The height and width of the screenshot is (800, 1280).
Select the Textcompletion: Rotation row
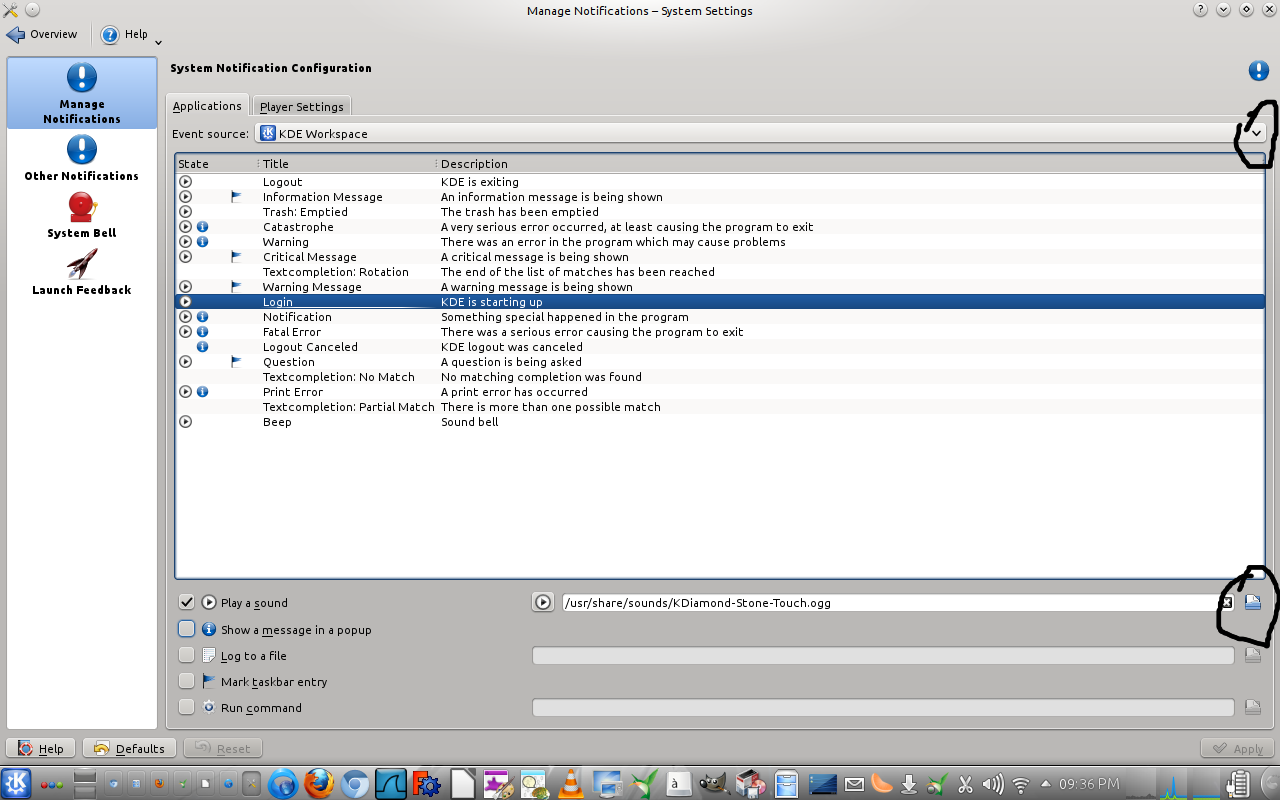(x=720, y=272)
